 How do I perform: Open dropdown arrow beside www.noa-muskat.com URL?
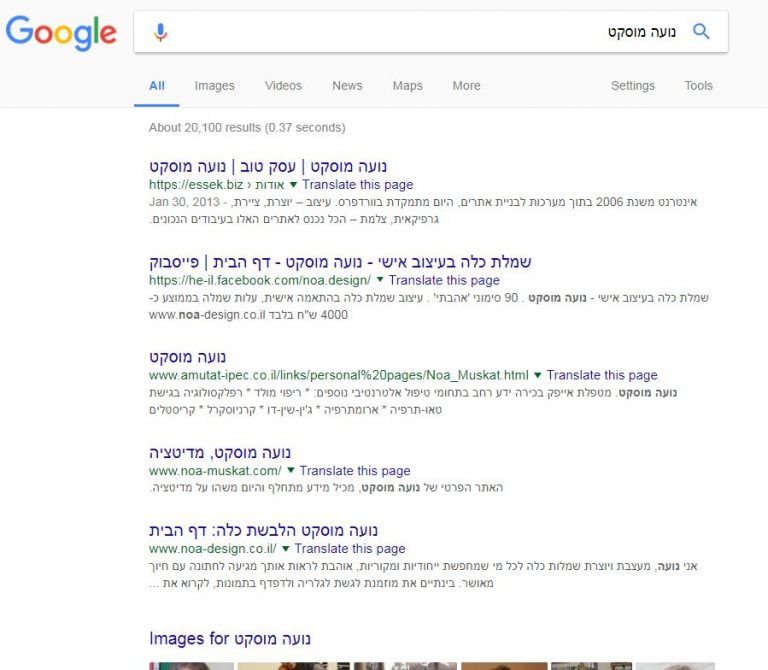click(291, 471)
